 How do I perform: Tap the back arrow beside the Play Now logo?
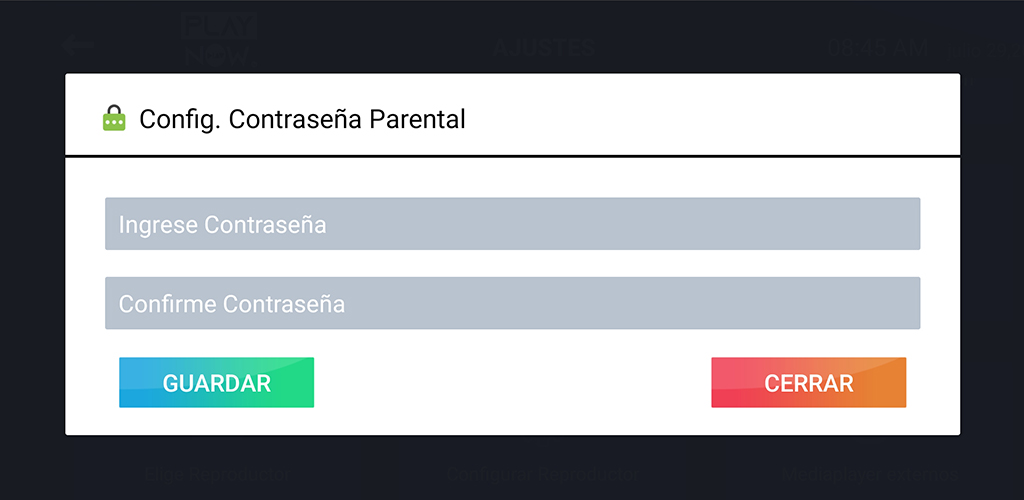(76, 45)
